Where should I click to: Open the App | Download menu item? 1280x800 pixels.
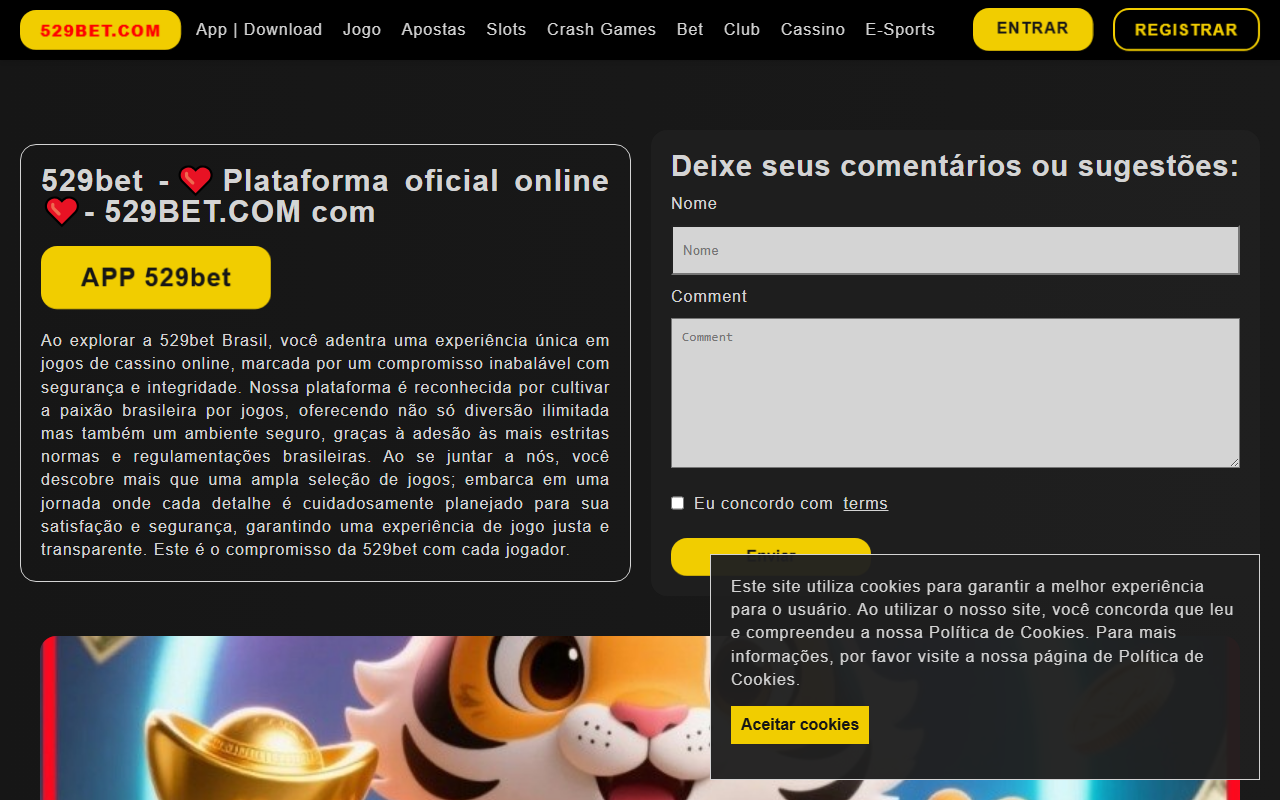coord(259,30)
